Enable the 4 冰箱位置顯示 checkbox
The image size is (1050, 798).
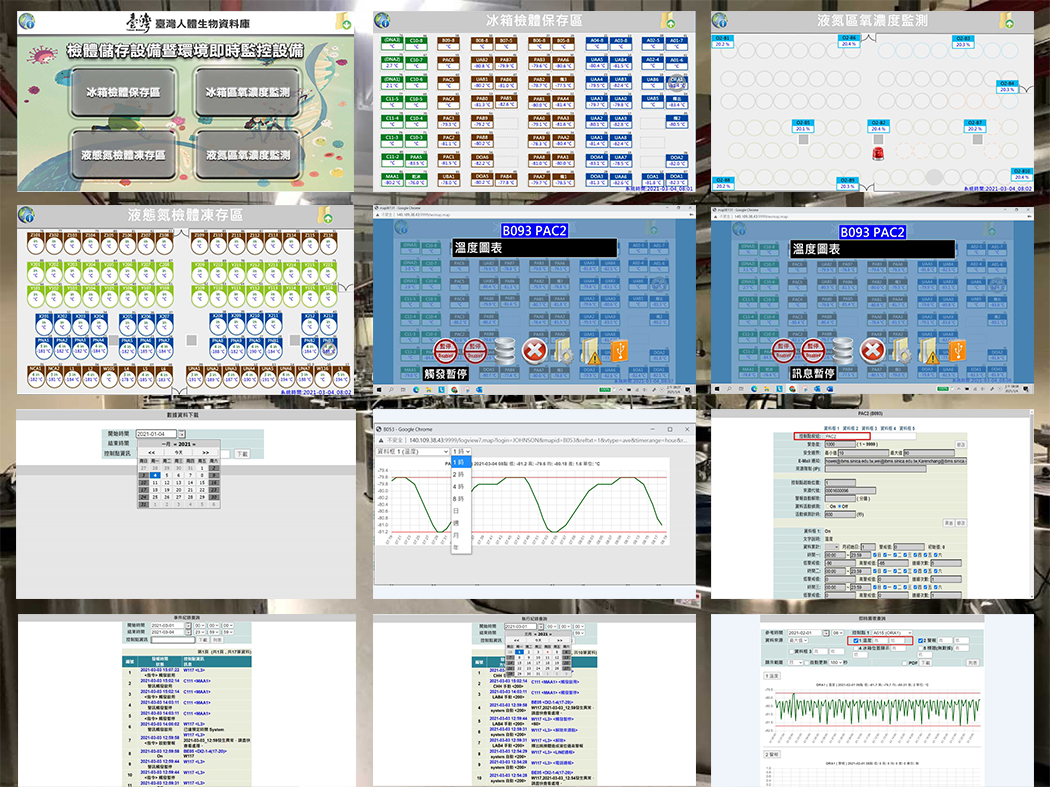point(857,648)
